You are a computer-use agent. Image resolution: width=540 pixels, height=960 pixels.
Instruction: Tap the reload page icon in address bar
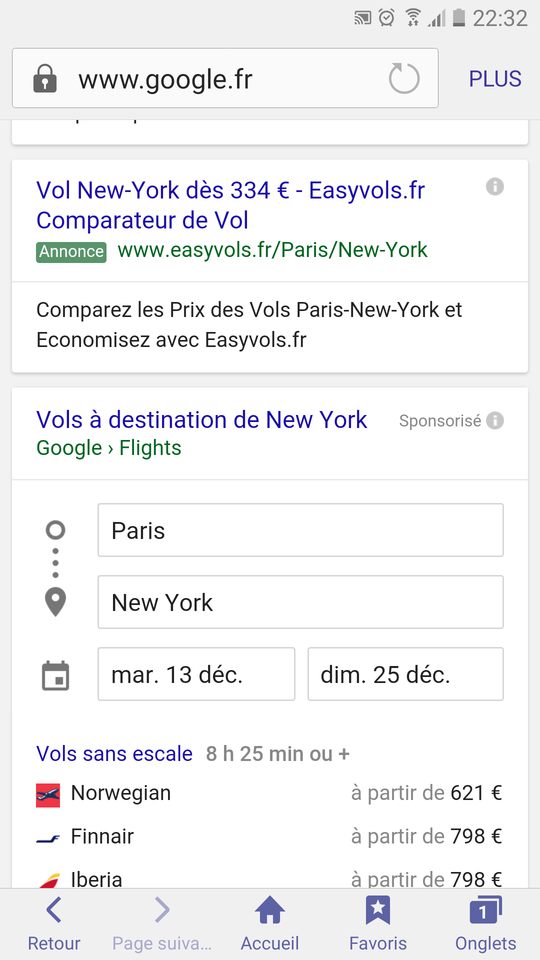point(404,78)
